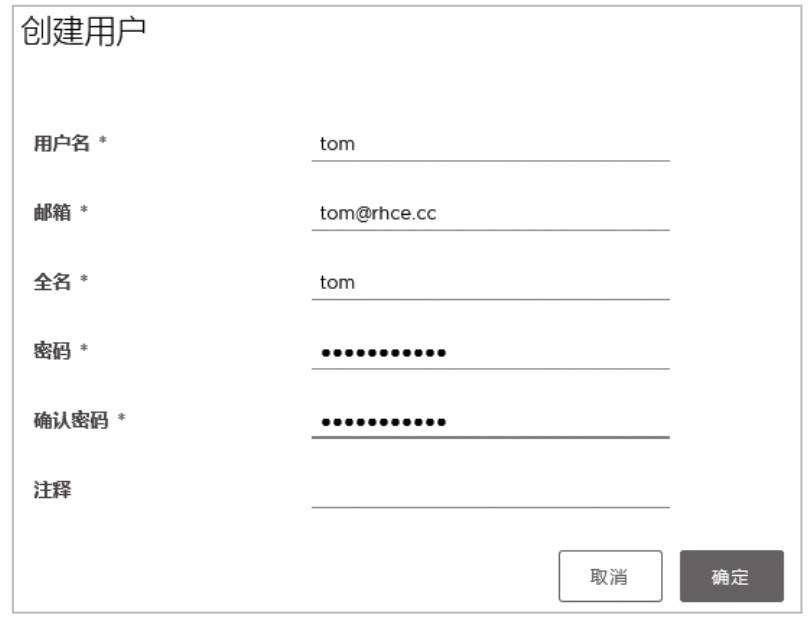Click the asterisk marker beside 全名
This screenshot has width=809, height=620.
point(84,279)
